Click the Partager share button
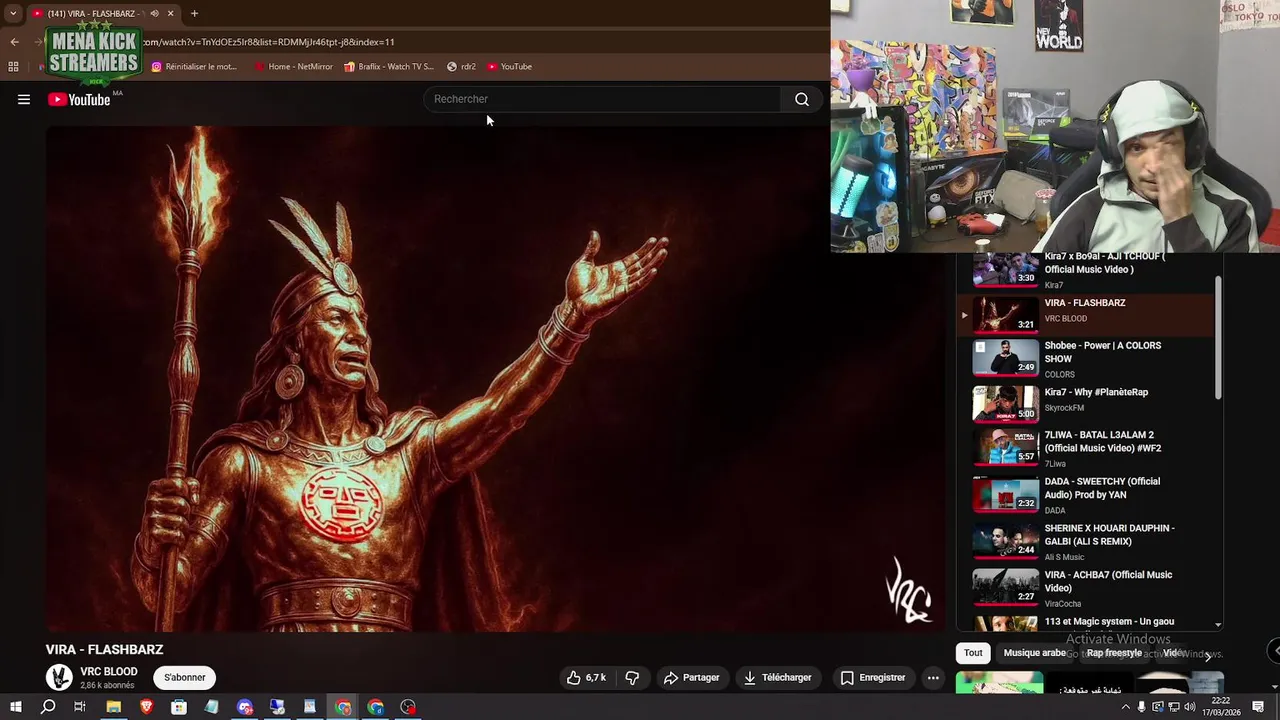 point(691,677)
